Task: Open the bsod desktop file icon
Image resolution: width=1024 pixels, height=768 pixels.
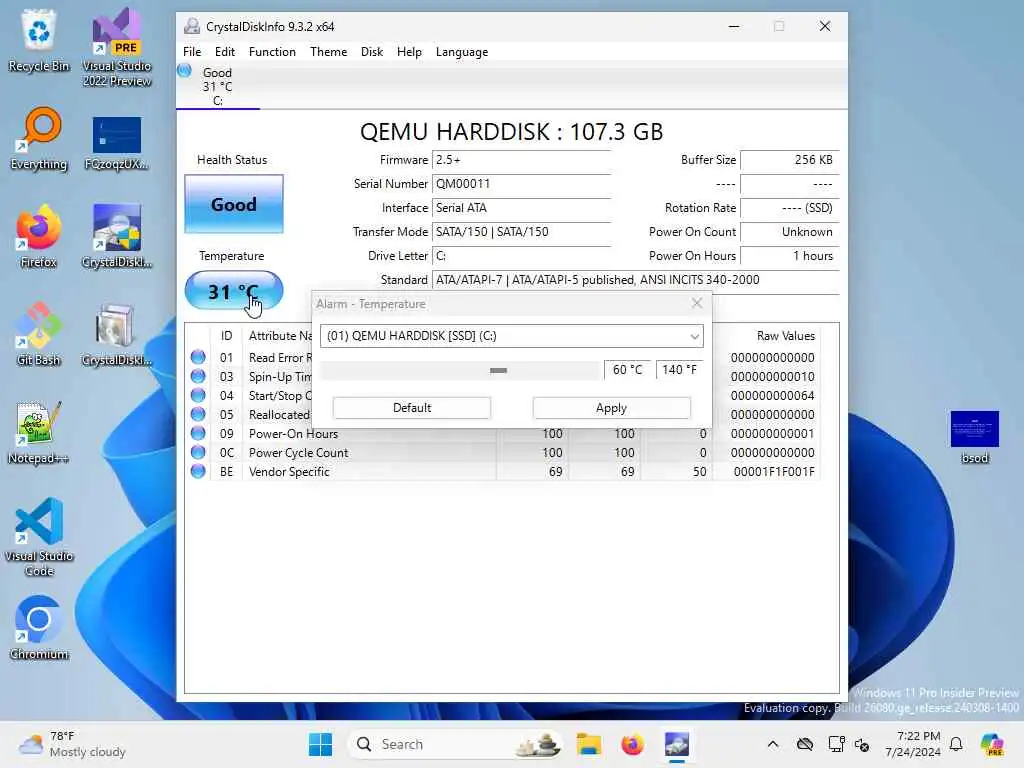Action: [x=974, y=438]
